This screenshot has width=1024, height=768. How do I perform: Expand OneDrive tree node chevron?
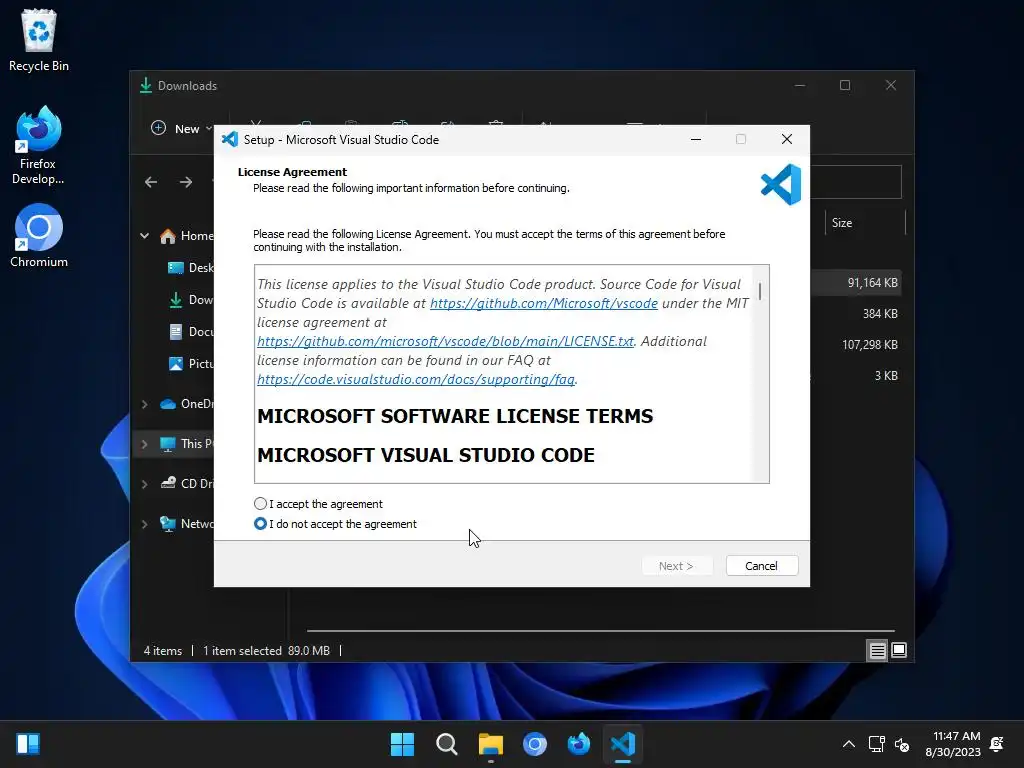(x=144, y=404)
